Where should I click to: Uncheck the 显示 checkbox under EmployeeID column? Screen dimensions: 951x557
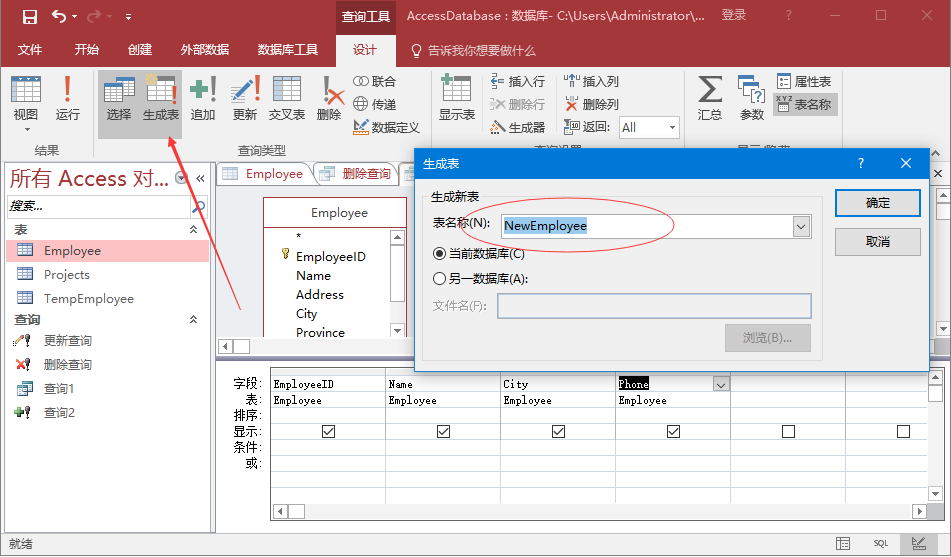coord(328,432)
